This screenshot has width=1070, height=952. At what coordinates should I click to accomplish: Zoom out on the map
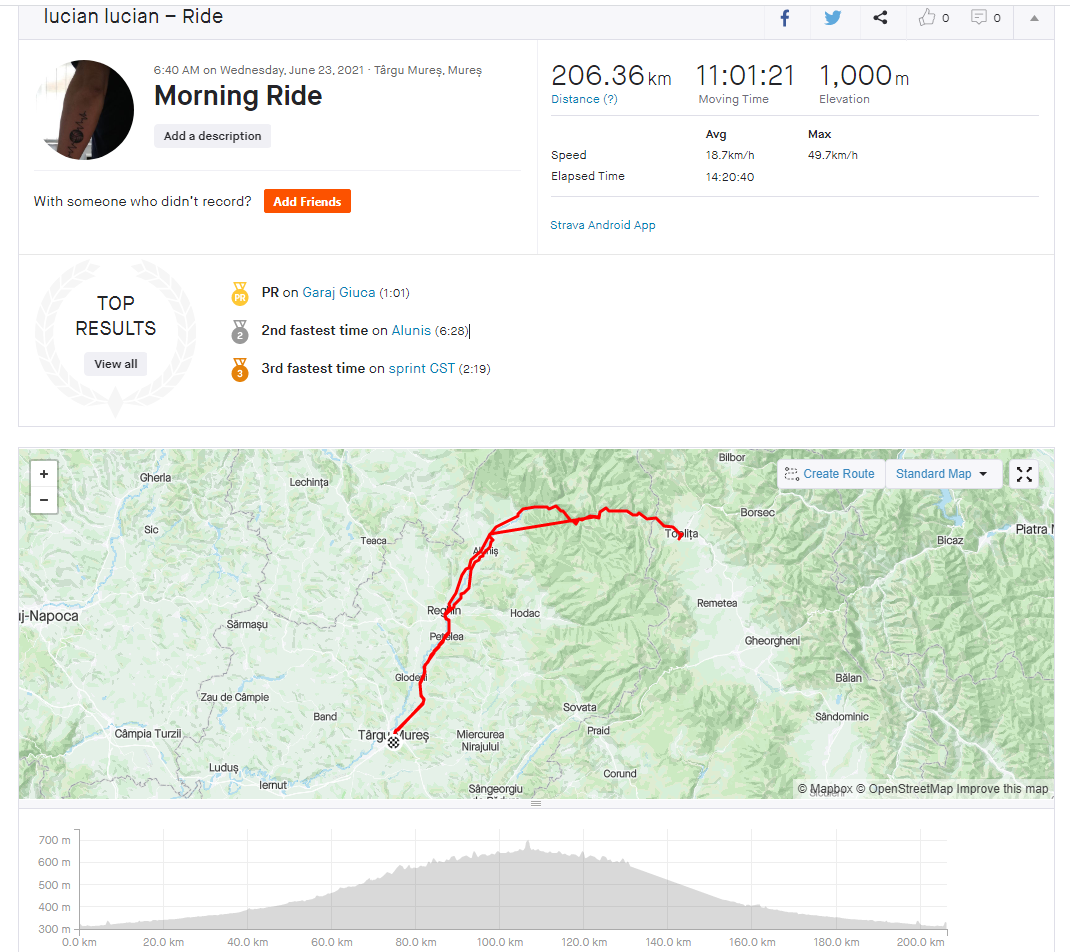[x=44, y=499]
